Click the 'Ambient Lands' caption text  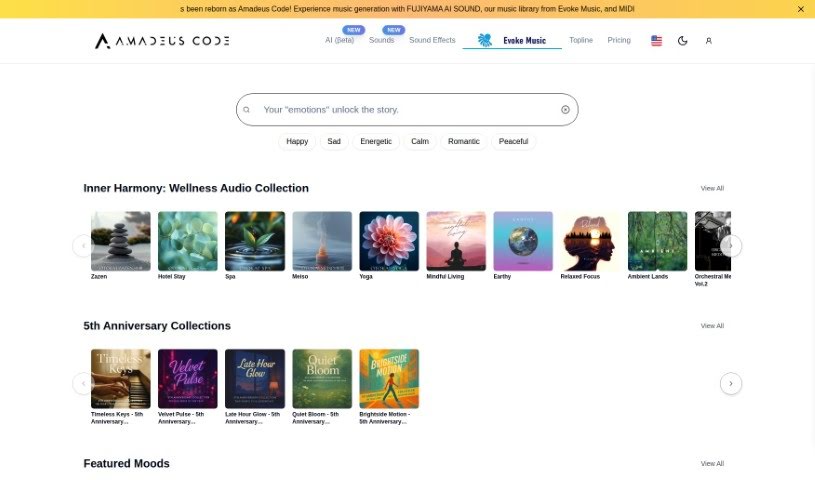coord(648,277)
